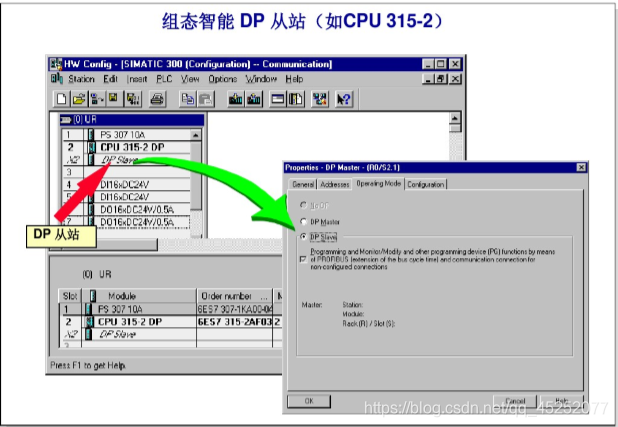Click the module icon beside PS 307 10A in the detail table
The height and width of the screenshot is (427, 618).
coord(89,309)
